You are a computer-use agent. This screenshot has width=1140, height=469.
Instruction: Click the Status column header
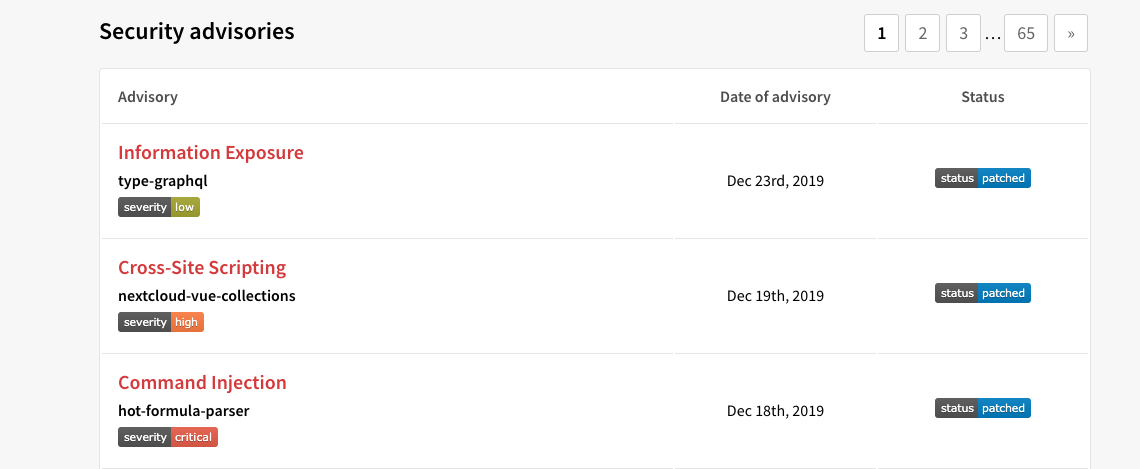pos(982,97)
